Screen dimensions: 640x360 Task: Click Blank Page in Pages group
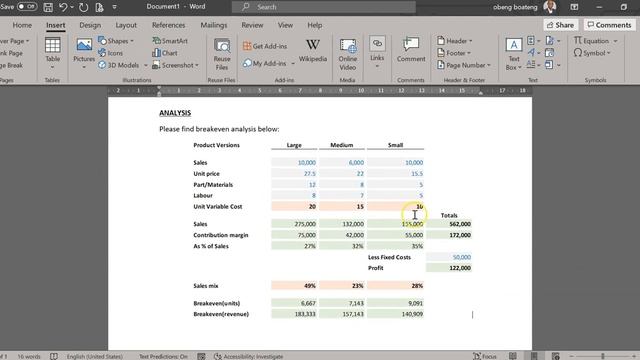tap(11, 53)
